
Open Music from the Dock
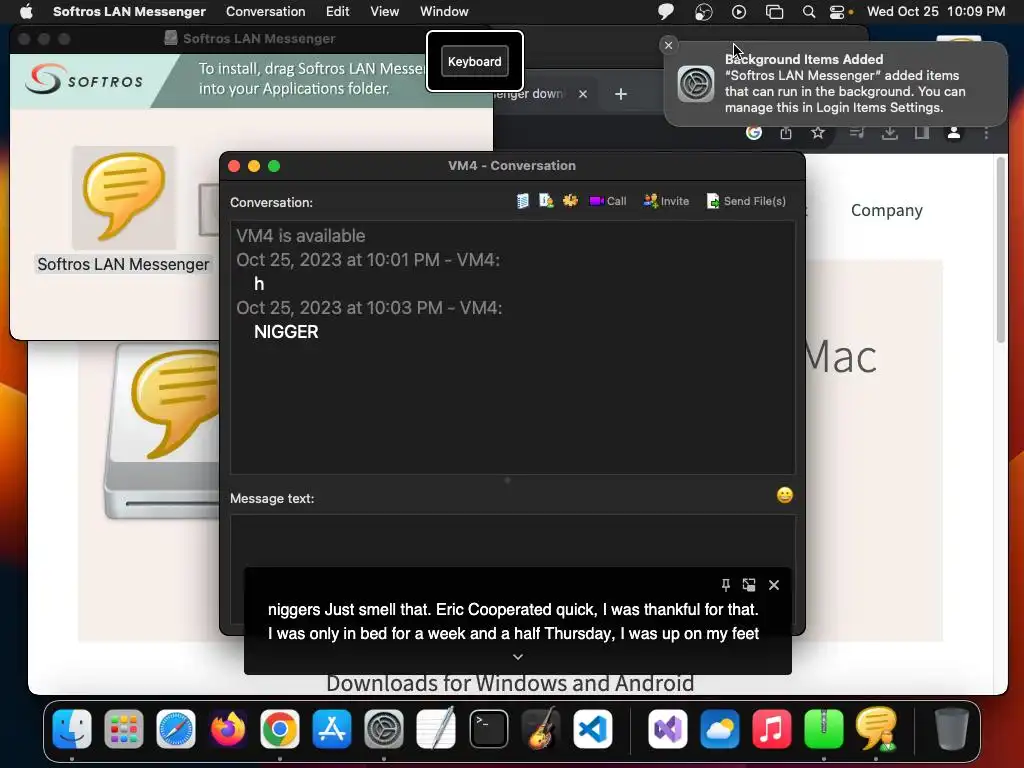771,729
